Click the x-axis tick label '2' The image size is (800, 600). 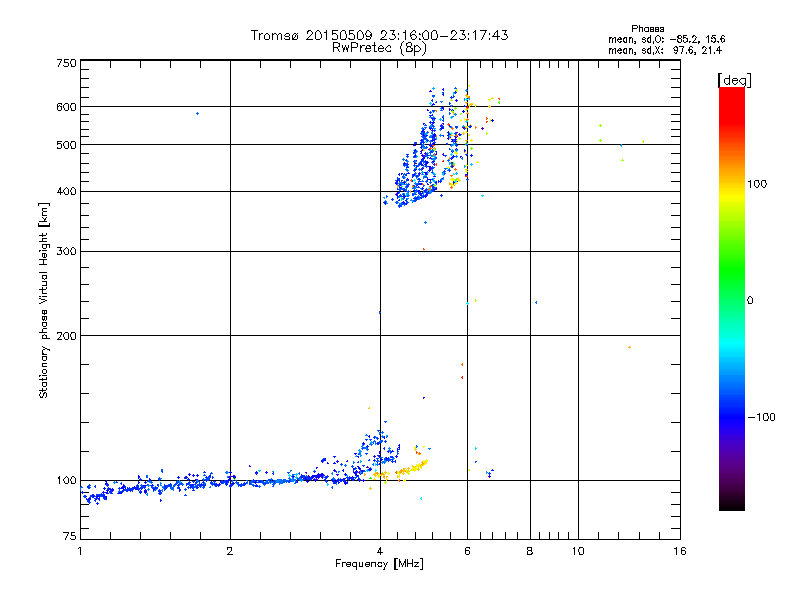[230, 551]
